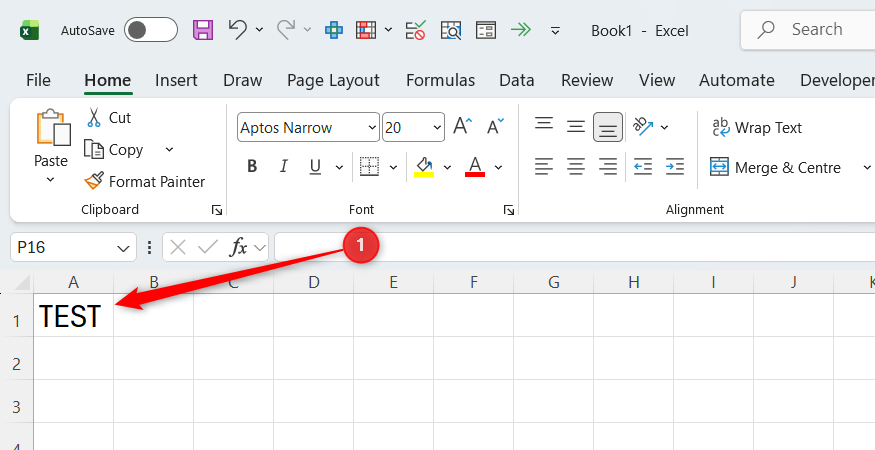Click the form icon in quick access toolbar
The width and height of the screenshot is (875, 450).
tap(486, 30)
